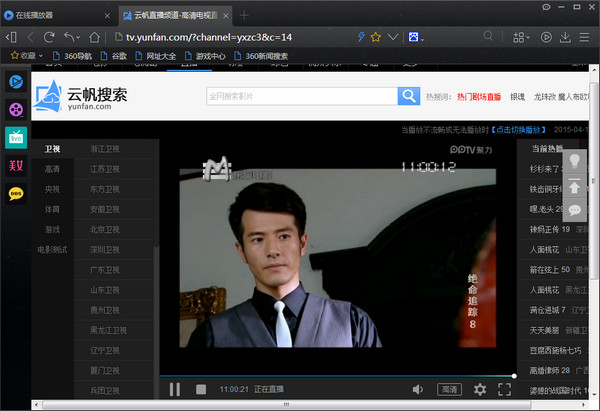600x411 pixels.
Task: Bookmark page with the star icon
Action: click(x=376, y=36)
